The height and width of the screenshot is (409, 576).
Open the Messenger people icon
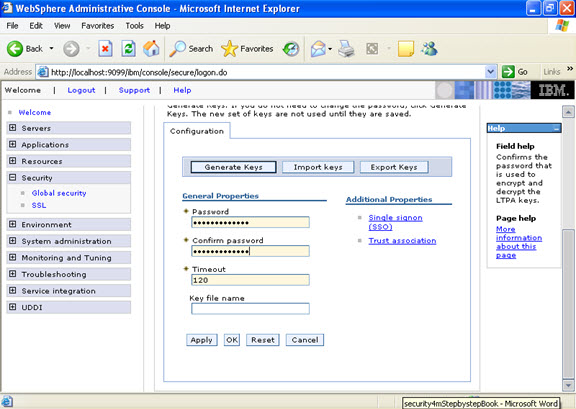pos(429,49)
